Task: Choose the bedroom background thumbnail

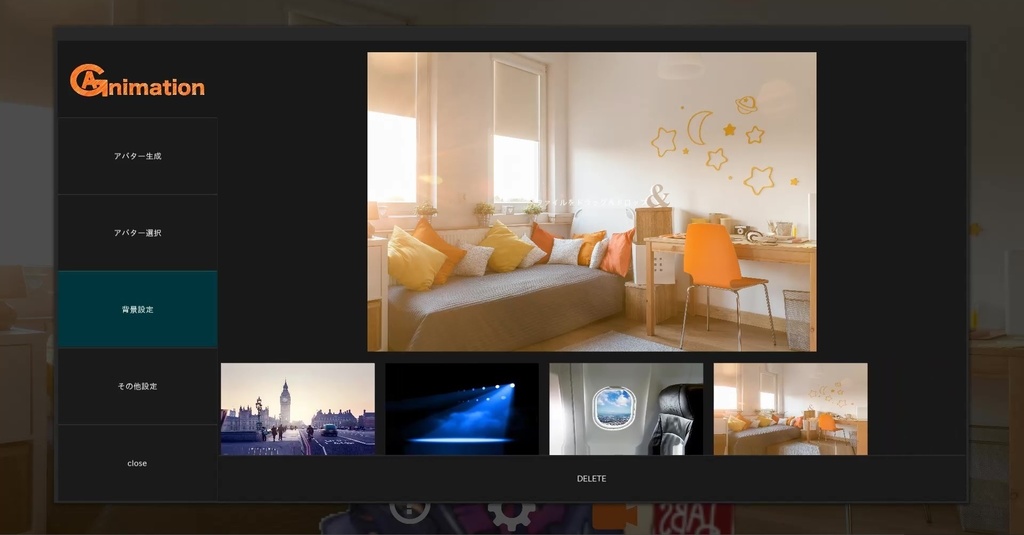Action: coord(791,409)
